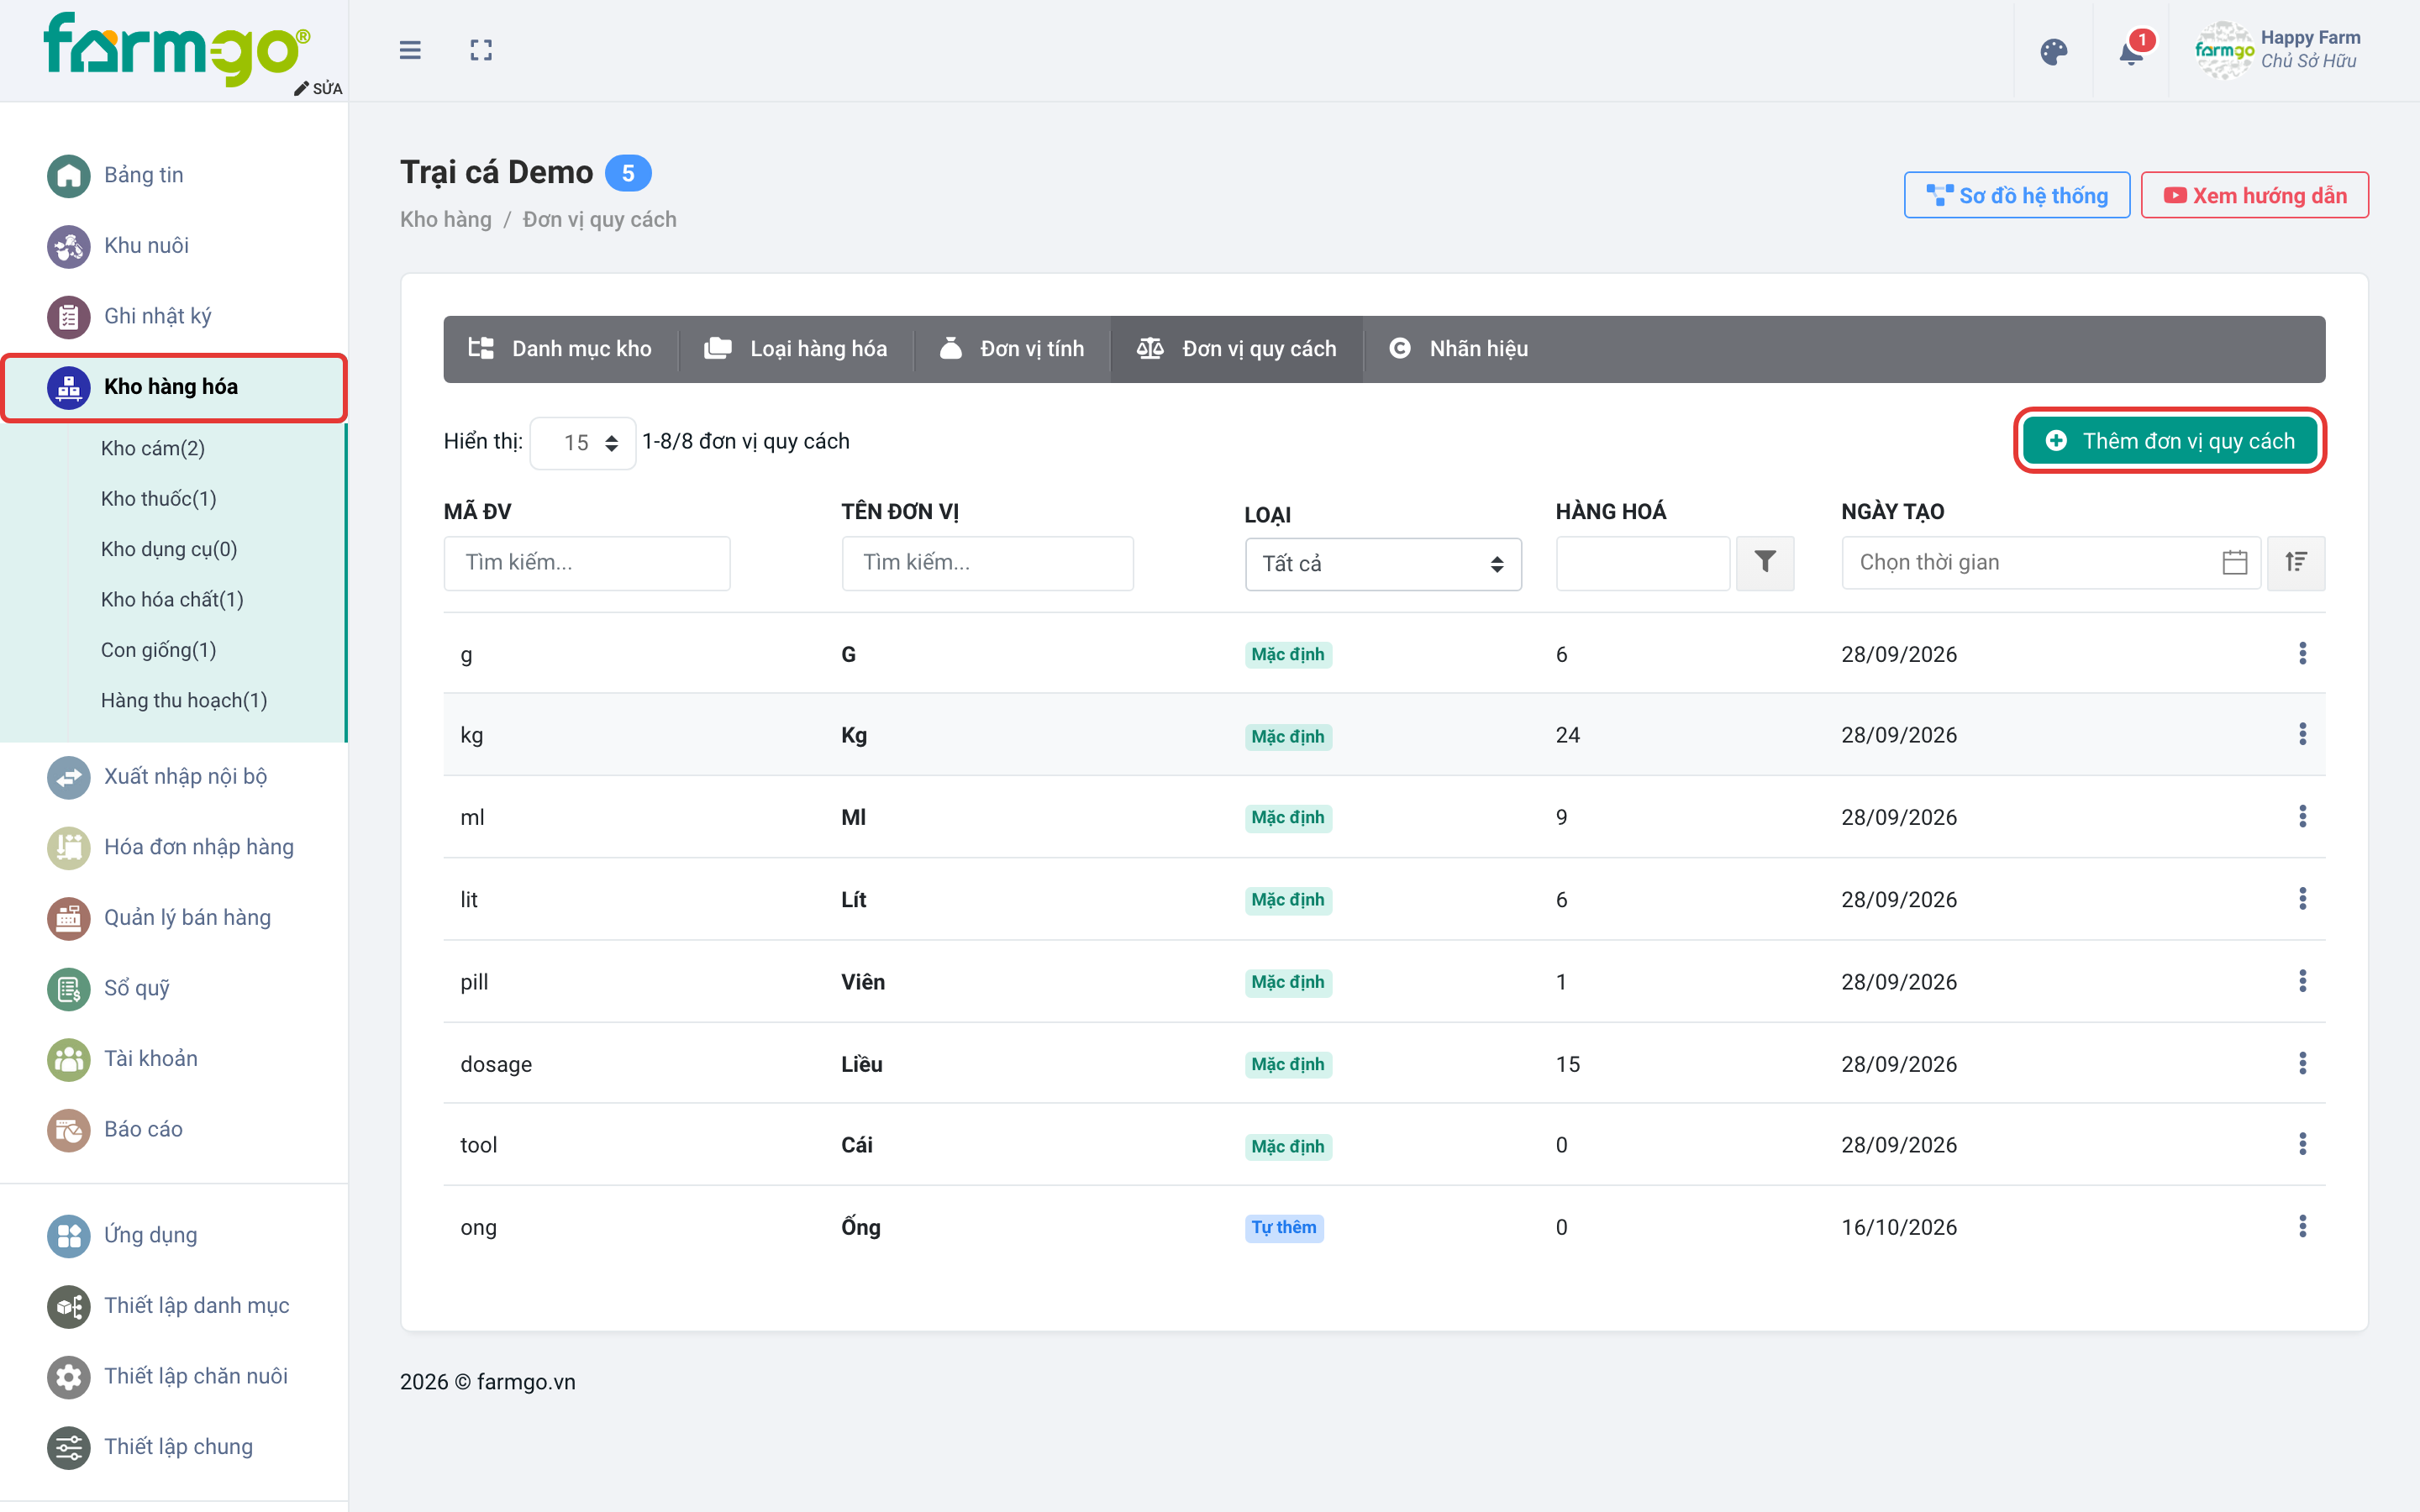
Task: Focus the Mã ĐV search field
Action: click(x=587, y=563)
